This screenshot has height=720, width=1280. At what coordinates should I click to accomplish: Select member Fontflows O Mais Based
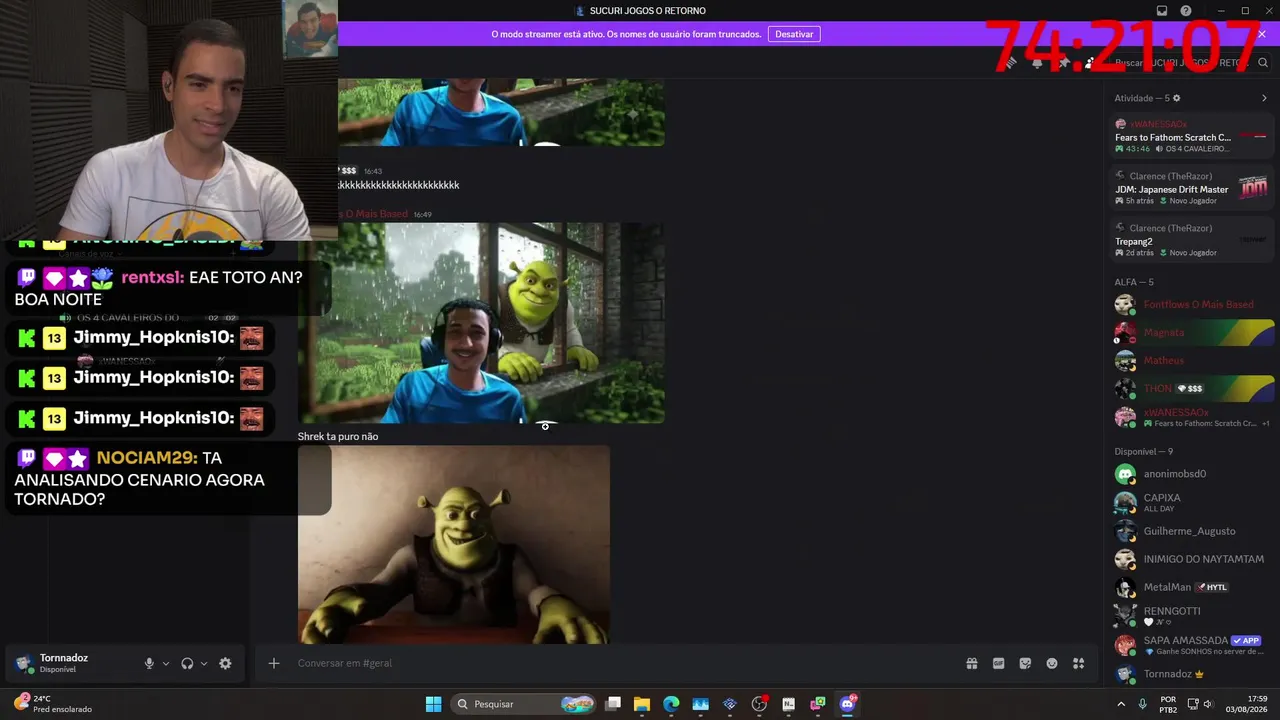pos(1194,304)
